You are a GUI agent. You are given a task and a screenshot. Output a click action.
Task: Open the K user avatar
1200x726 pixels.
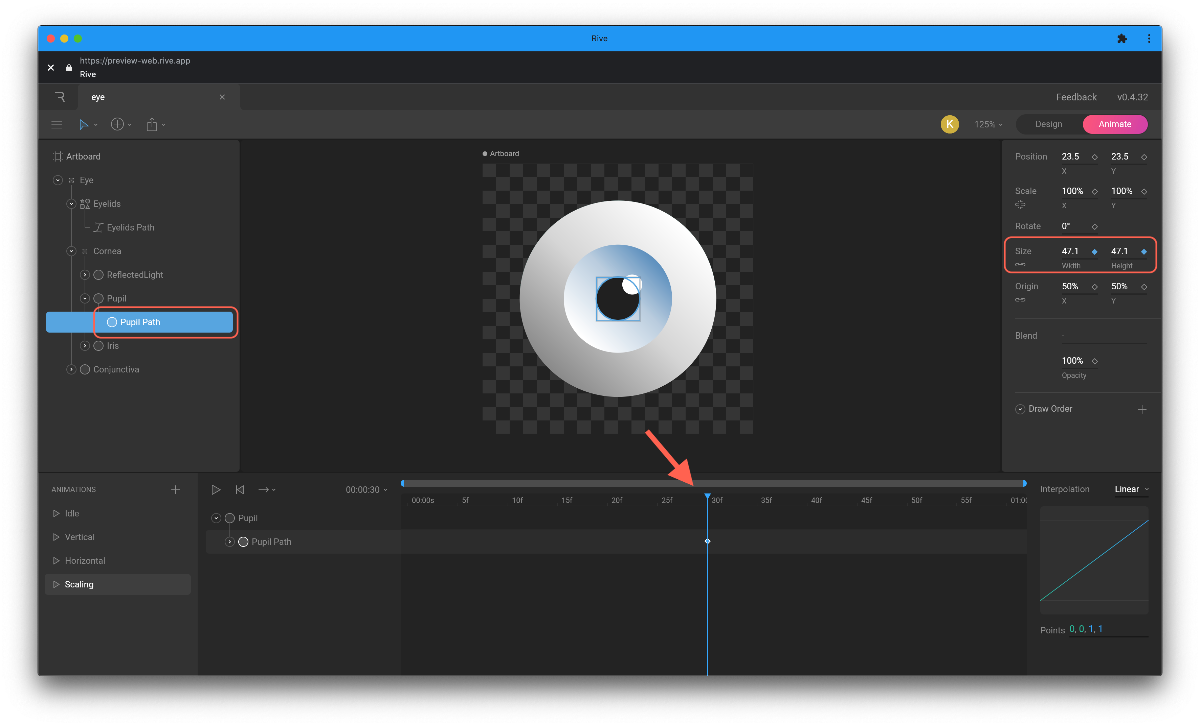click(950, 124)
